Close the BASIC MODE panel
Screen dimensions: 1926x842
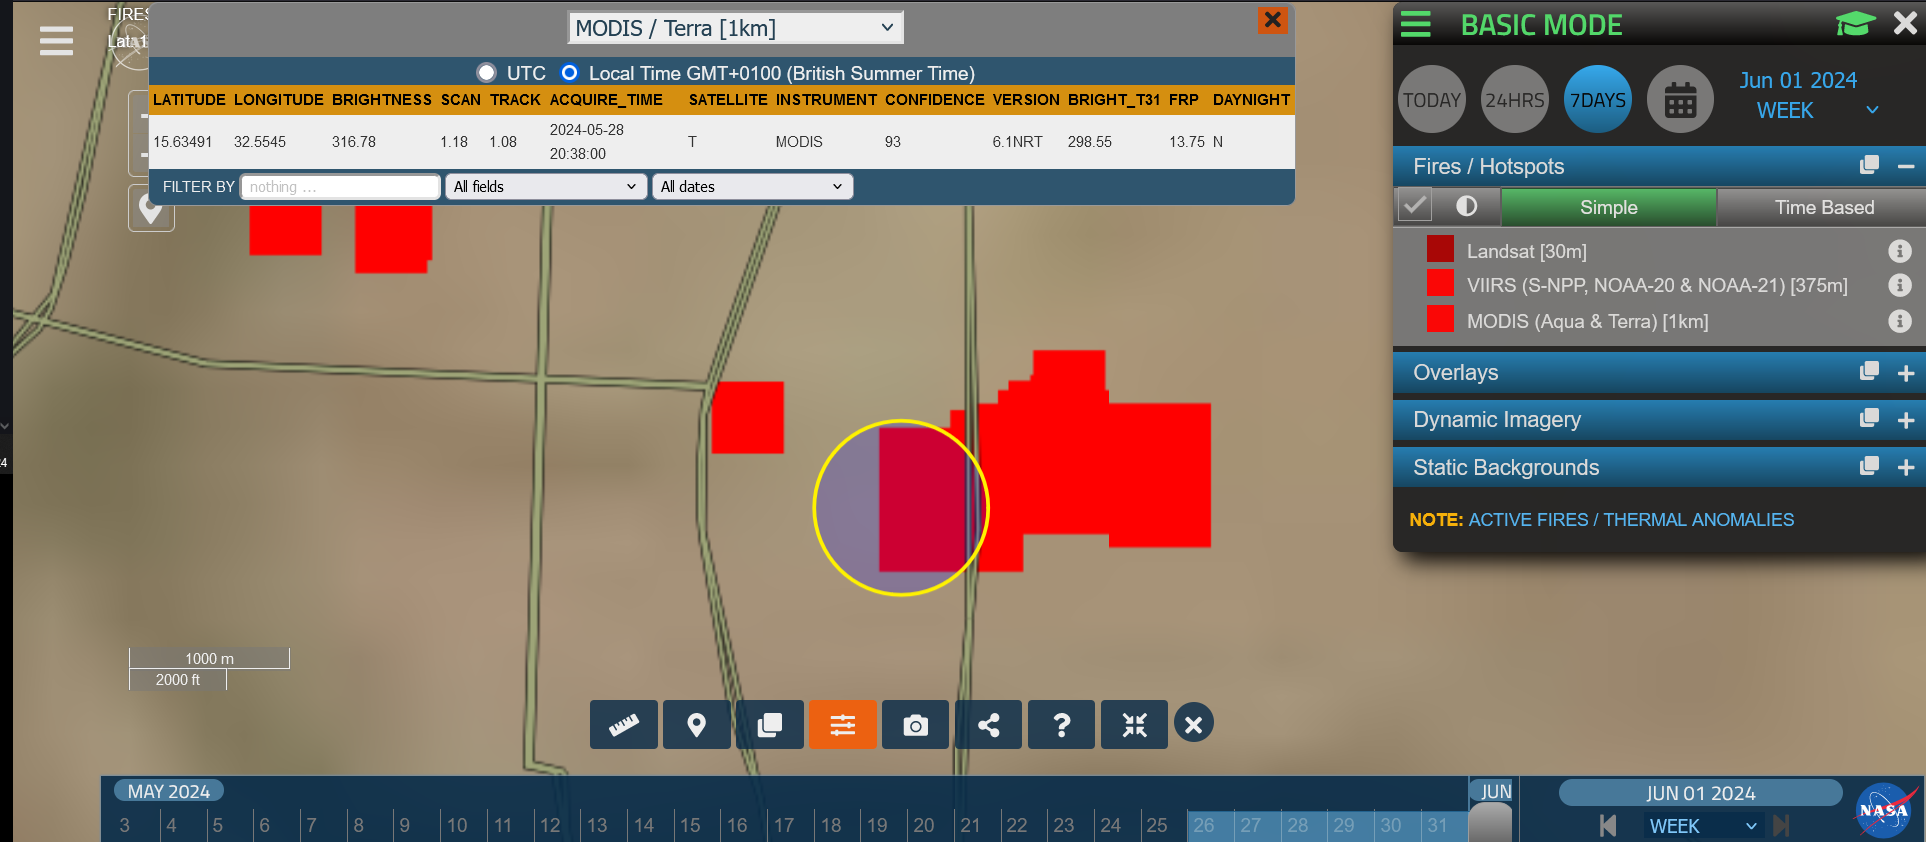[x=1905, y=24]
